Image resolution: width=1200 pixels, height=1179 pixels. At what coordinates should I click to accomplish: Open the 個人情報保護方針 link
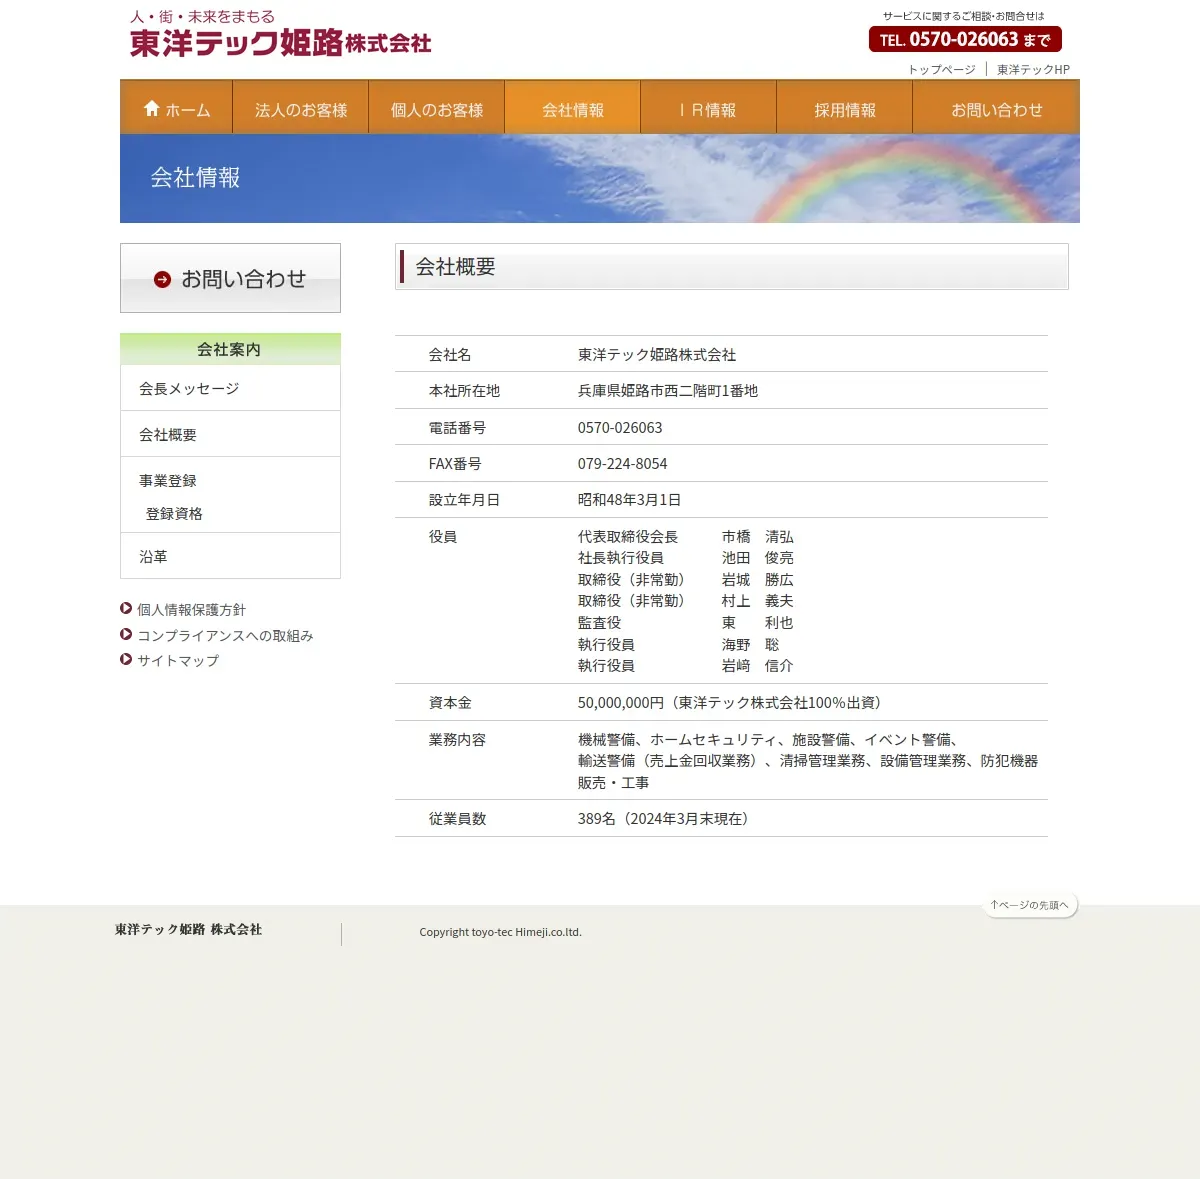tap(191, 609)
